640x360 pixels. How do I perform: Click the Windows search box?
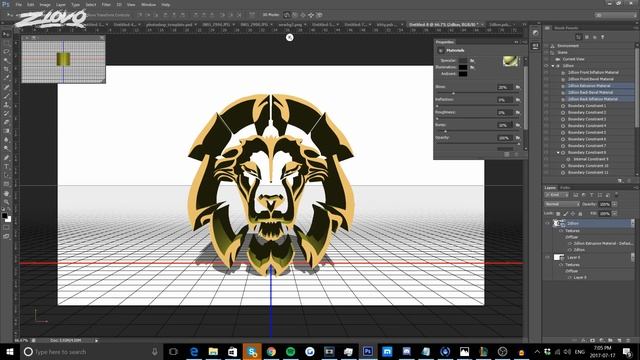click(x=91, y=351)
